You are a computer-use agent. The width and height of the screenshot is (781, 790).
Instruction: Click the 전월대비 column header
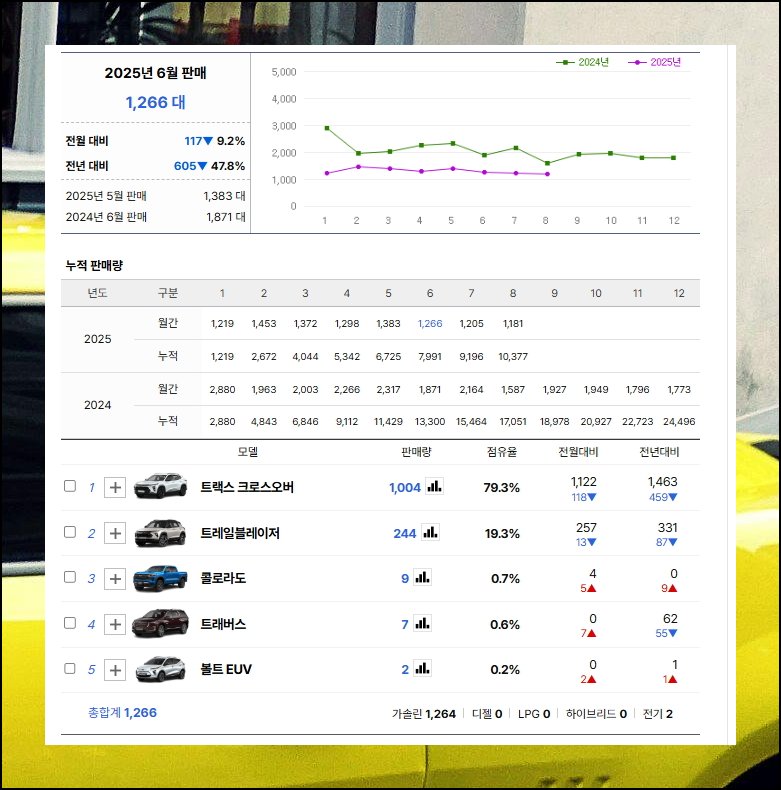pyautogui.click(x=578, y=452)
